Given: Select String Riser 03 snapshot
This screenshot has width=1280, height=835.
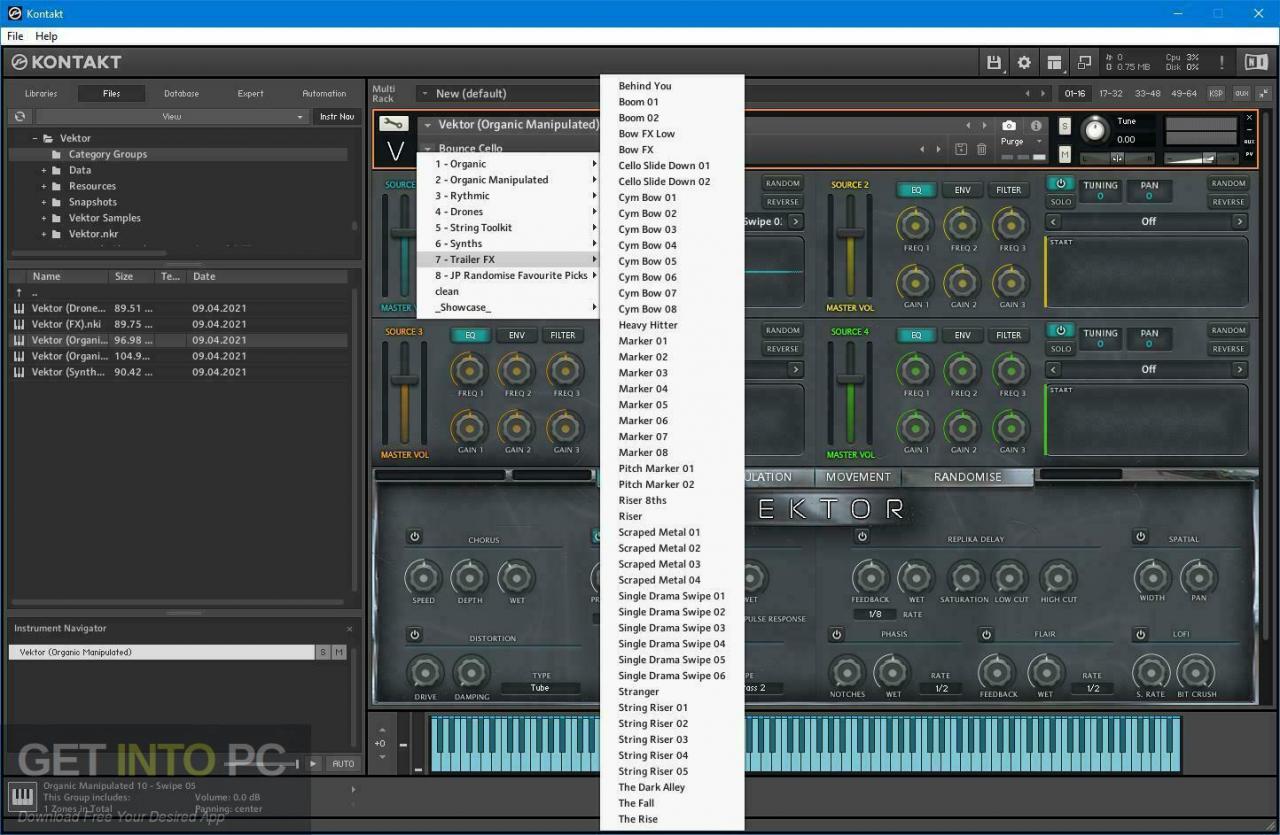Looking at the screenshot, I should [x=653, y=739].
